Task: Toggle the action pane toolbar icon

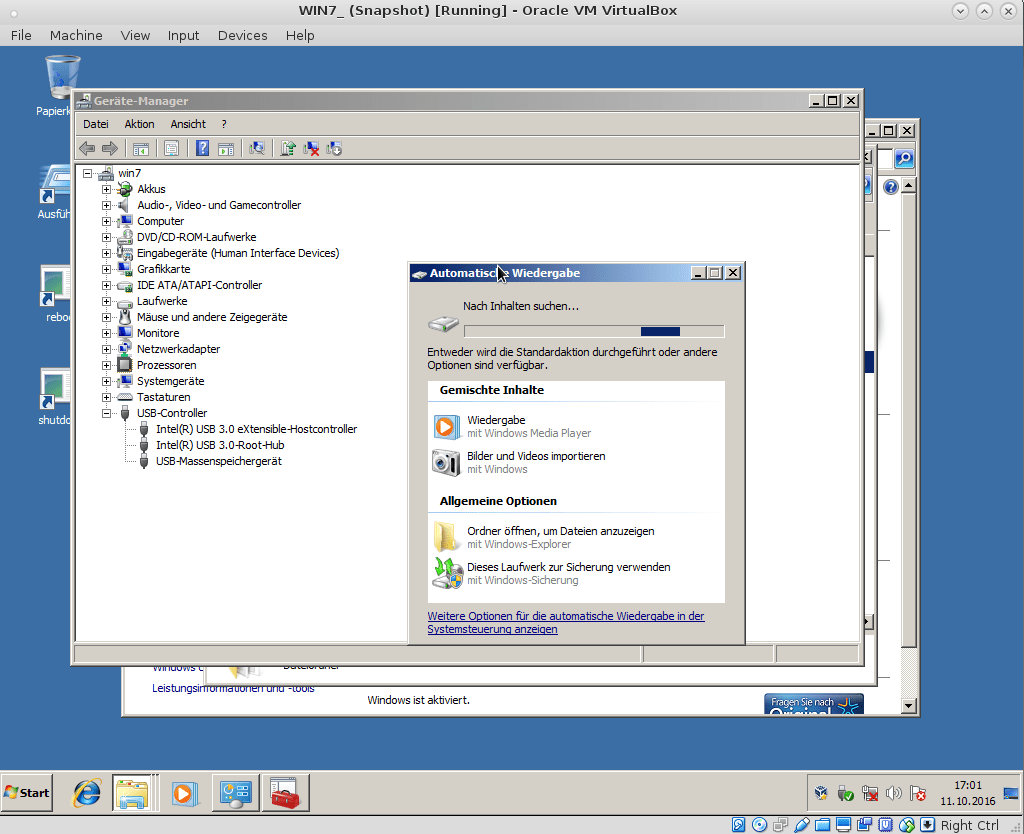Action: click(226, 149)
